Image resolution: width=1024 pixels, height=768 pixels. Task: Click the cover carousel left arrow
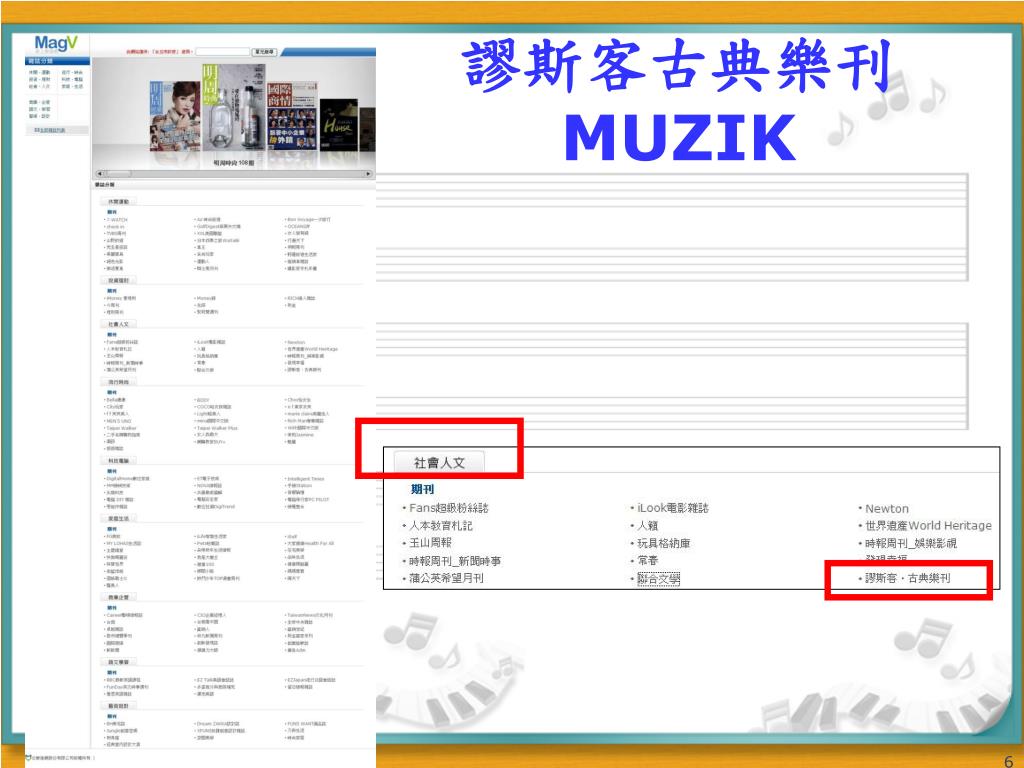(99, 174)
